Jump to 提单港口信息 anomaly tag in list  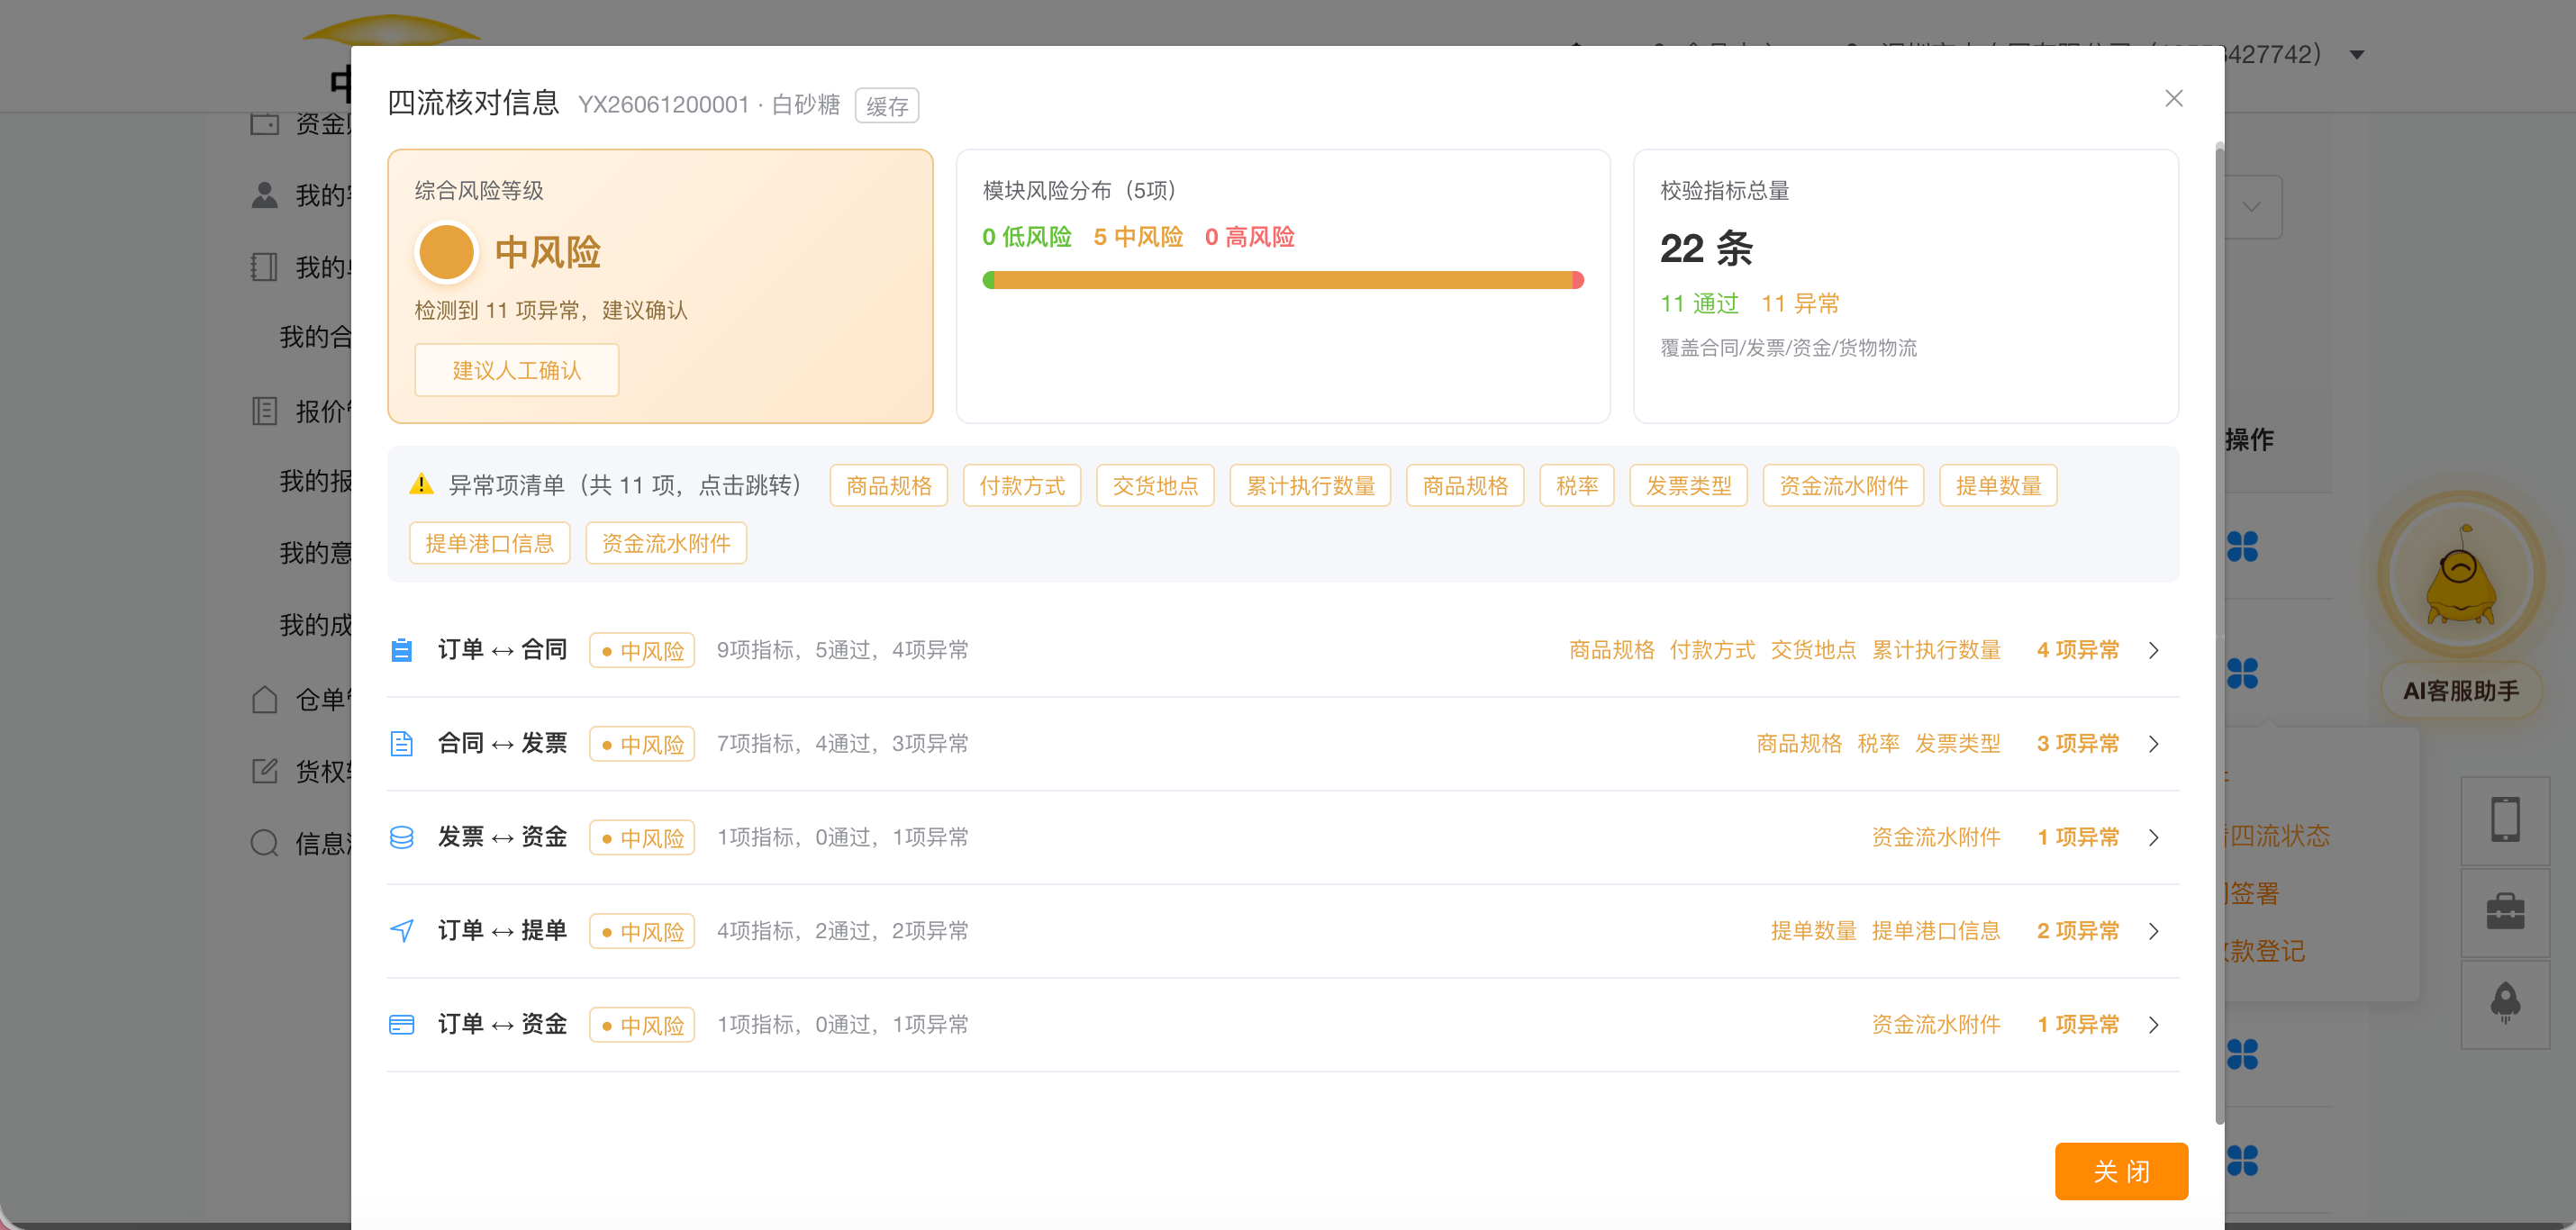490,543
